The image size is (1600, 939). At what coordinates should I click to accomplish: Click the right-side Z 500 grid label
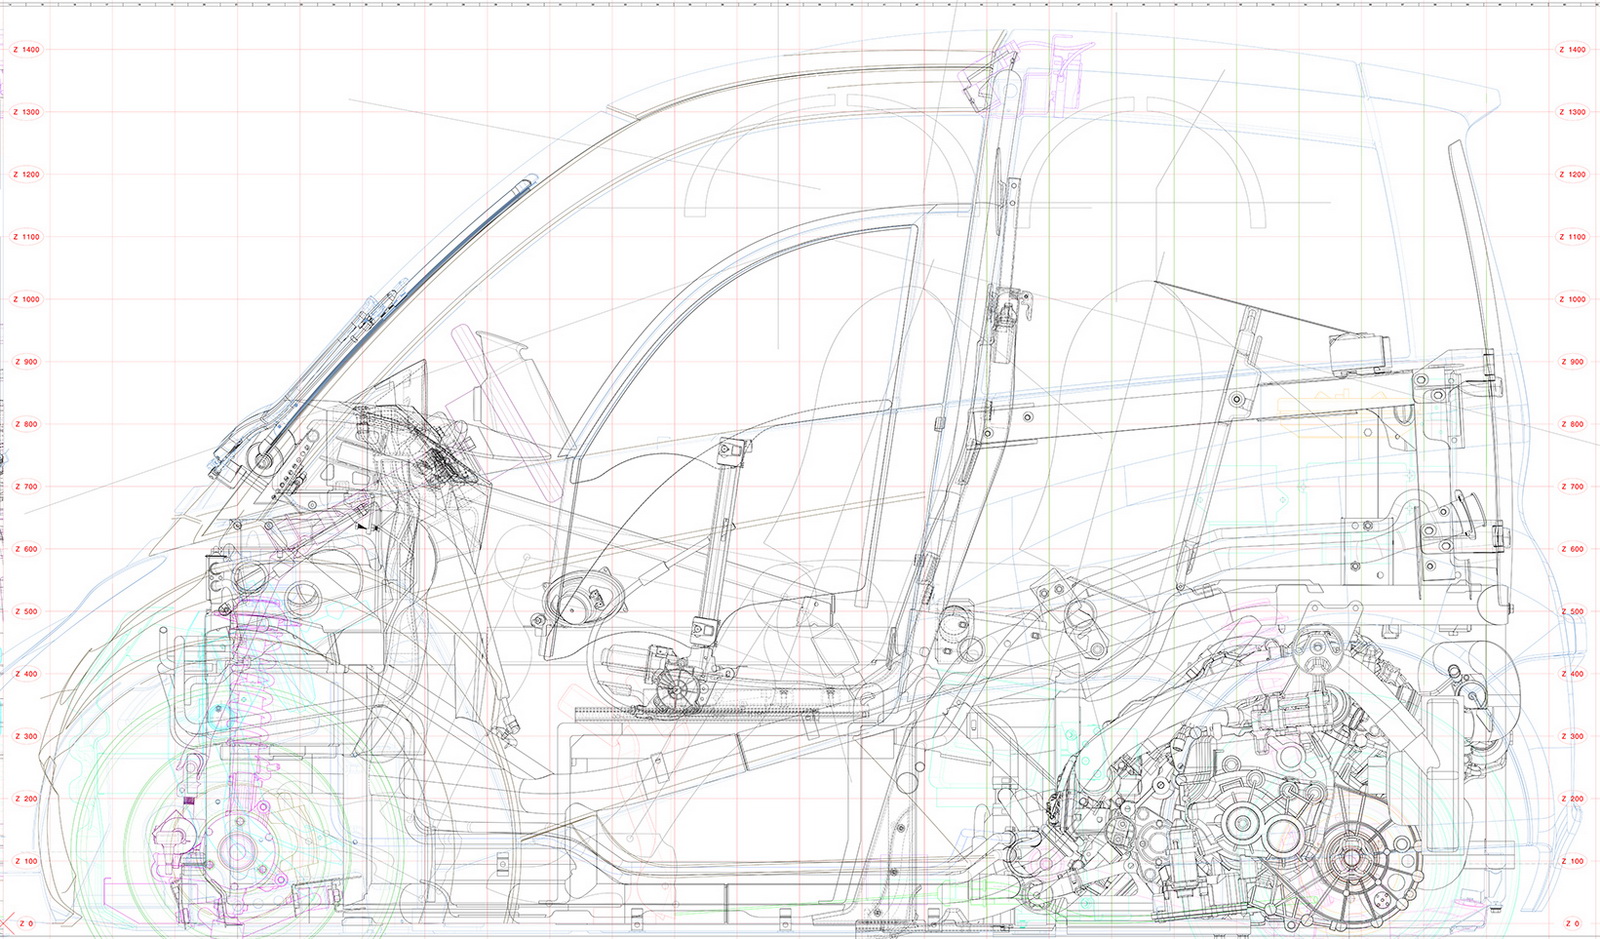point(1572,612)
